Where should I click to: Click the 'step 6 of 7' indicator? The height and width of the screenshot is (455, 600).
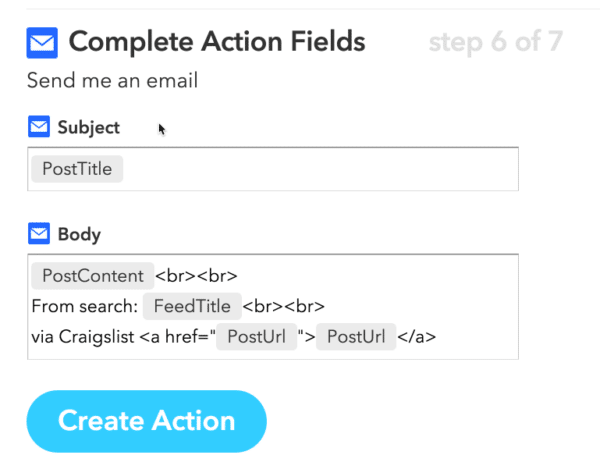[495, 43]
